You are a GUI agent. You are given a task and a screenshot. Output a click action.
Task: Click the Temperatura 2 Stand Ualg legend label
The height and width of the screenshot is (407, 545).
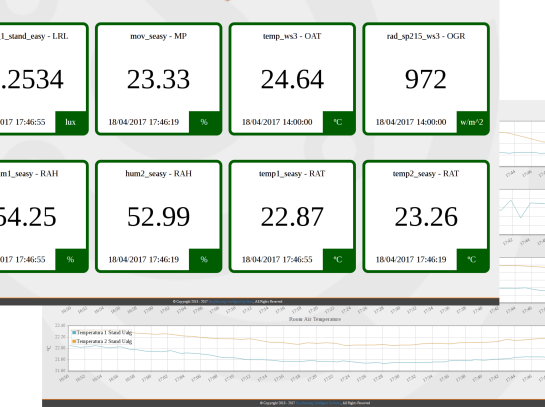pyautogui.click(x=104, y=341)
